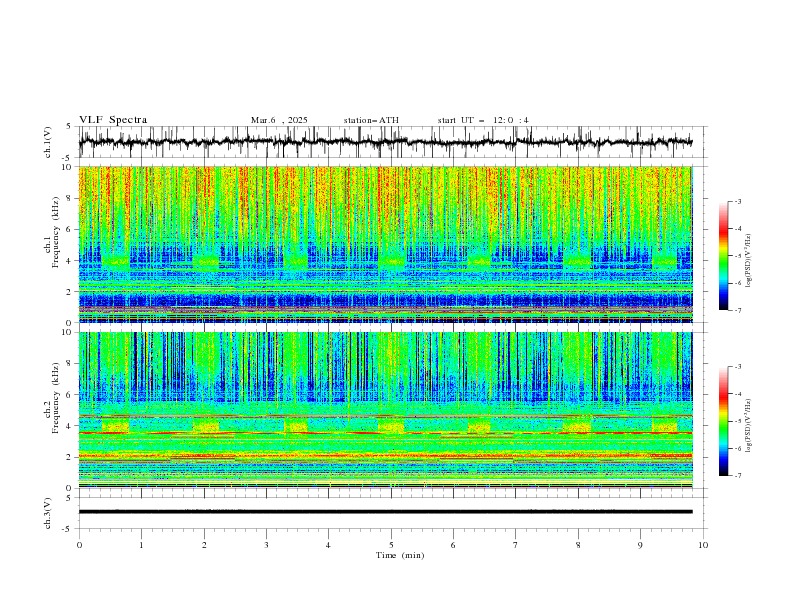This screenshot has height=612, width=792.
Task: Click the "-6" tick on ch.2 colorbar
Action: click(x=738, y=448)
